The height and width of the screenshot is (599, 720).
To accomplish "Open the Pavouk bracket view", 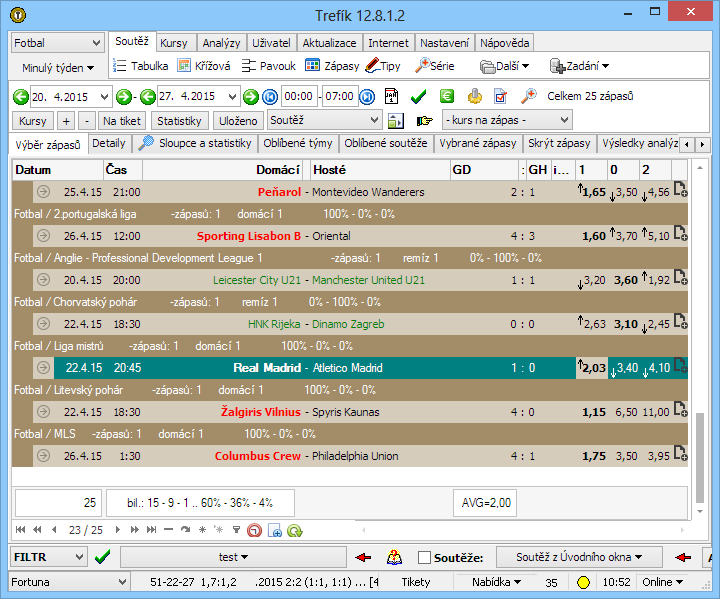I will point(269,66).
